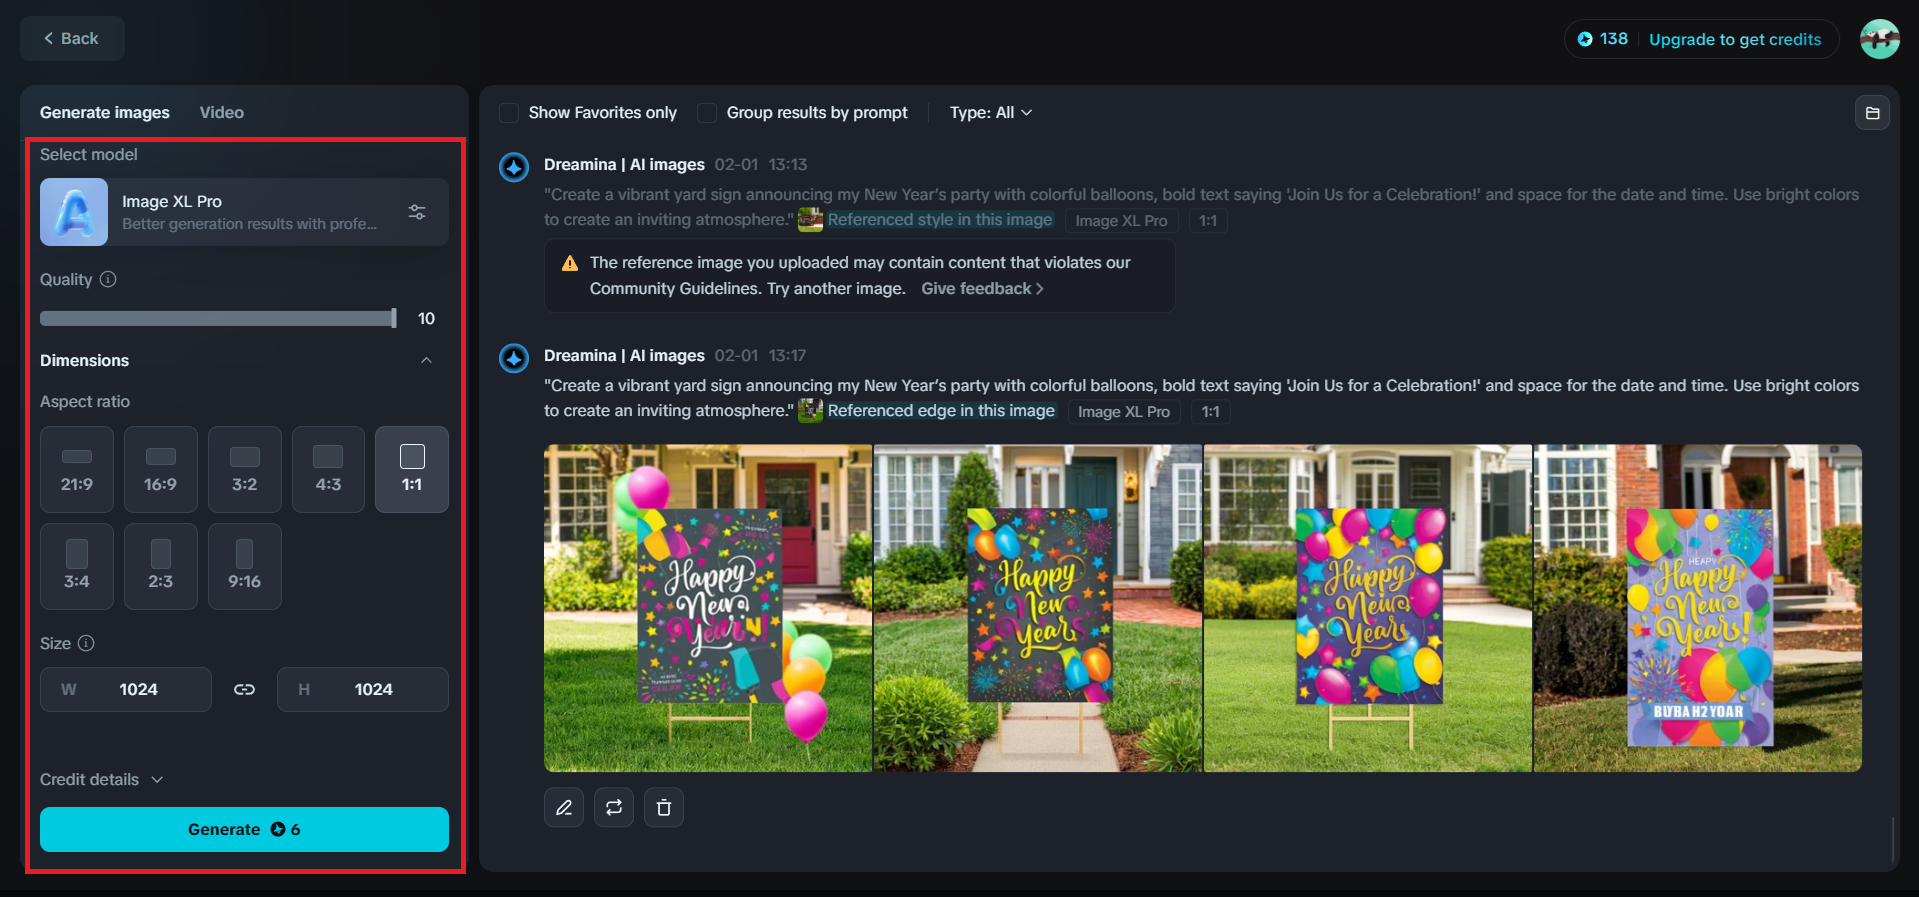The height and width of the screenshot is (897, 1919).
Task: Open the first generated yard sign image
Action: pos(708,608)
